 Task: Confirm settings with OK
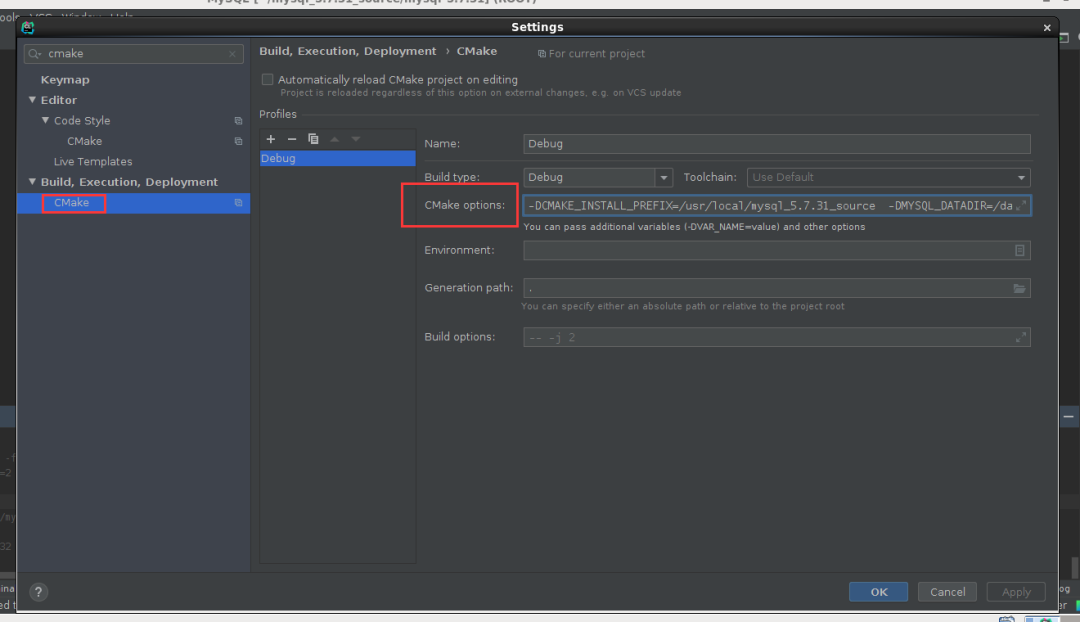(877, 591)
